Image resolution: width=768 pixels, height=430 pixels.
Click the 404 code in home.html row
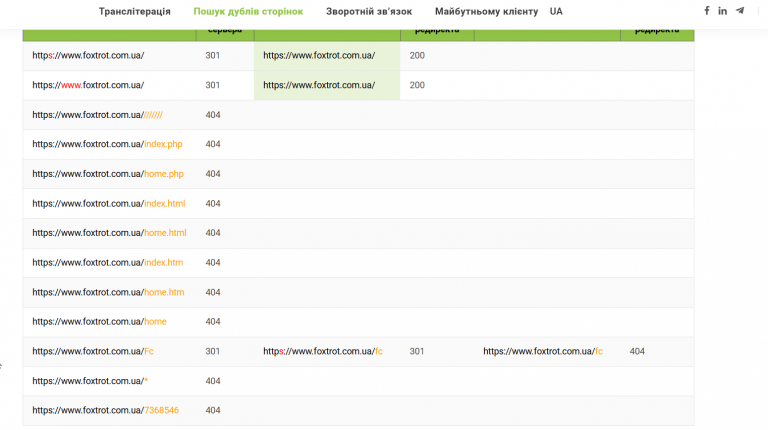pos(213,233)
